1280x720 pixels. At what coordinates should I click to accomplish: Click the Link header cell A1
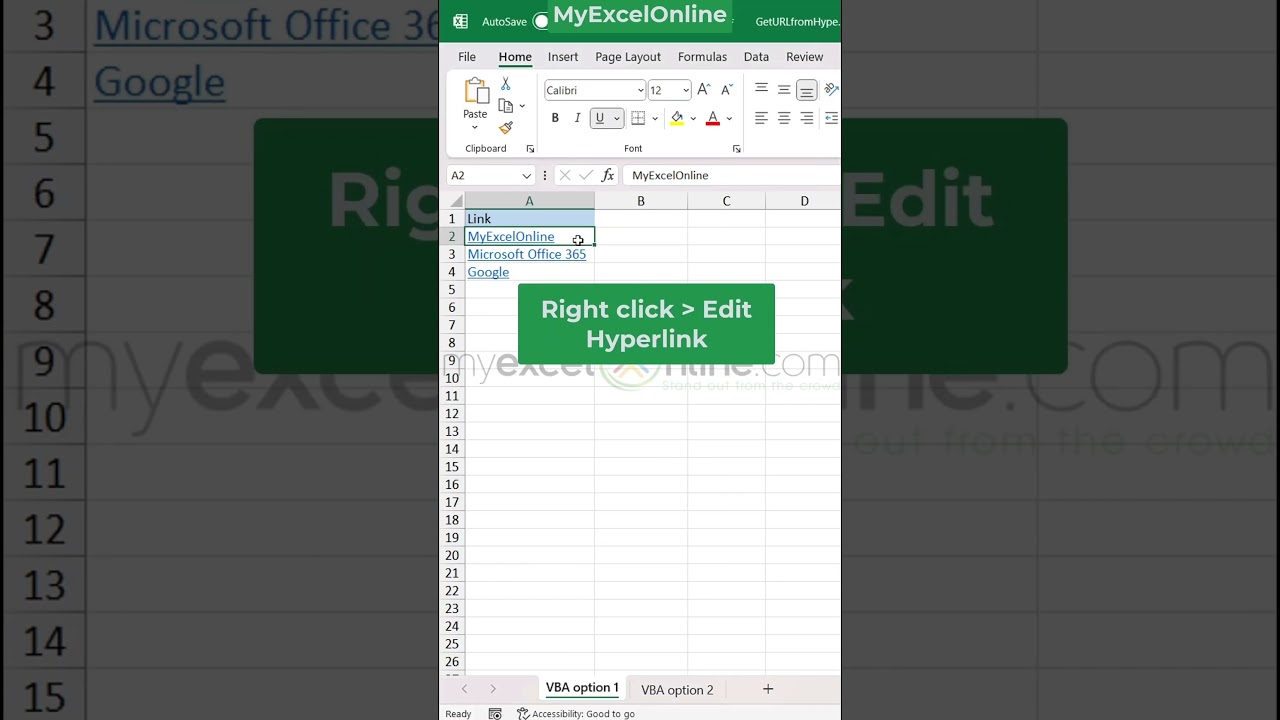(x=530, y=219)
